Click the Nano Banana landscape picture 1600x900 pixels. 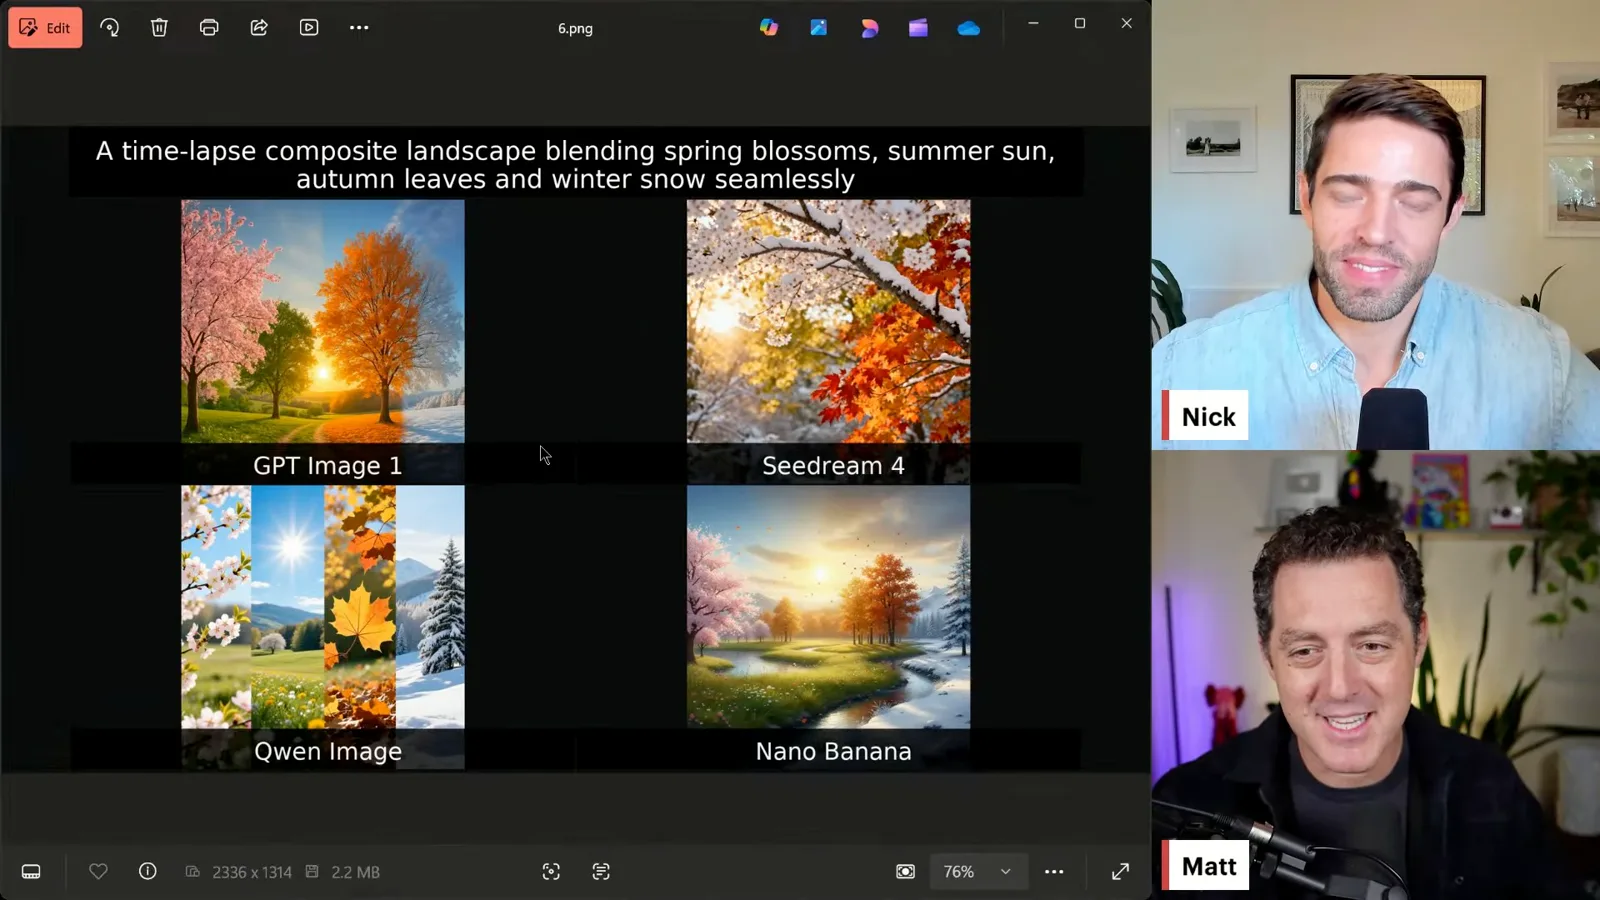coord(828,607)
